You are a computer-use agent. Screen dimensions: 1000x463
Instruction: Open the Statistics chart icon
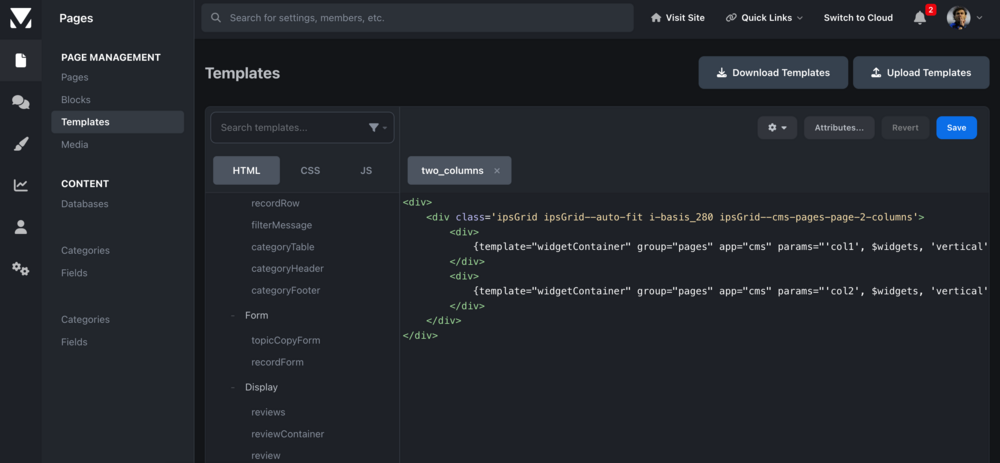tap(20, 186)
